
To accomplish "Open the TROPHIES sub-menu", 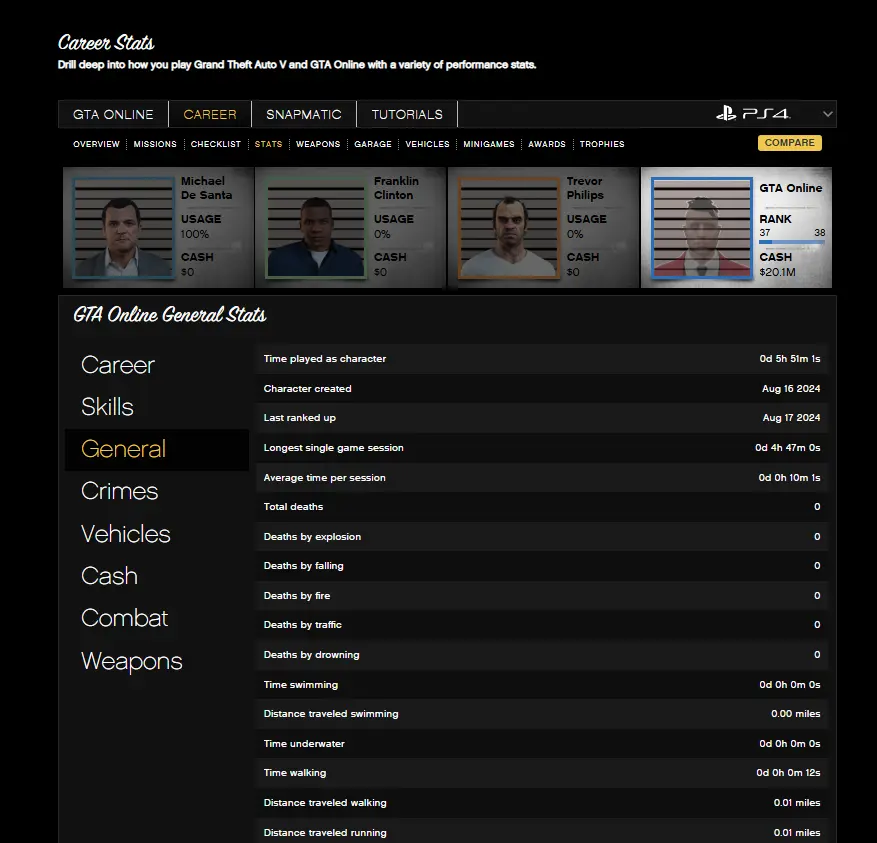I will point(602,144).
